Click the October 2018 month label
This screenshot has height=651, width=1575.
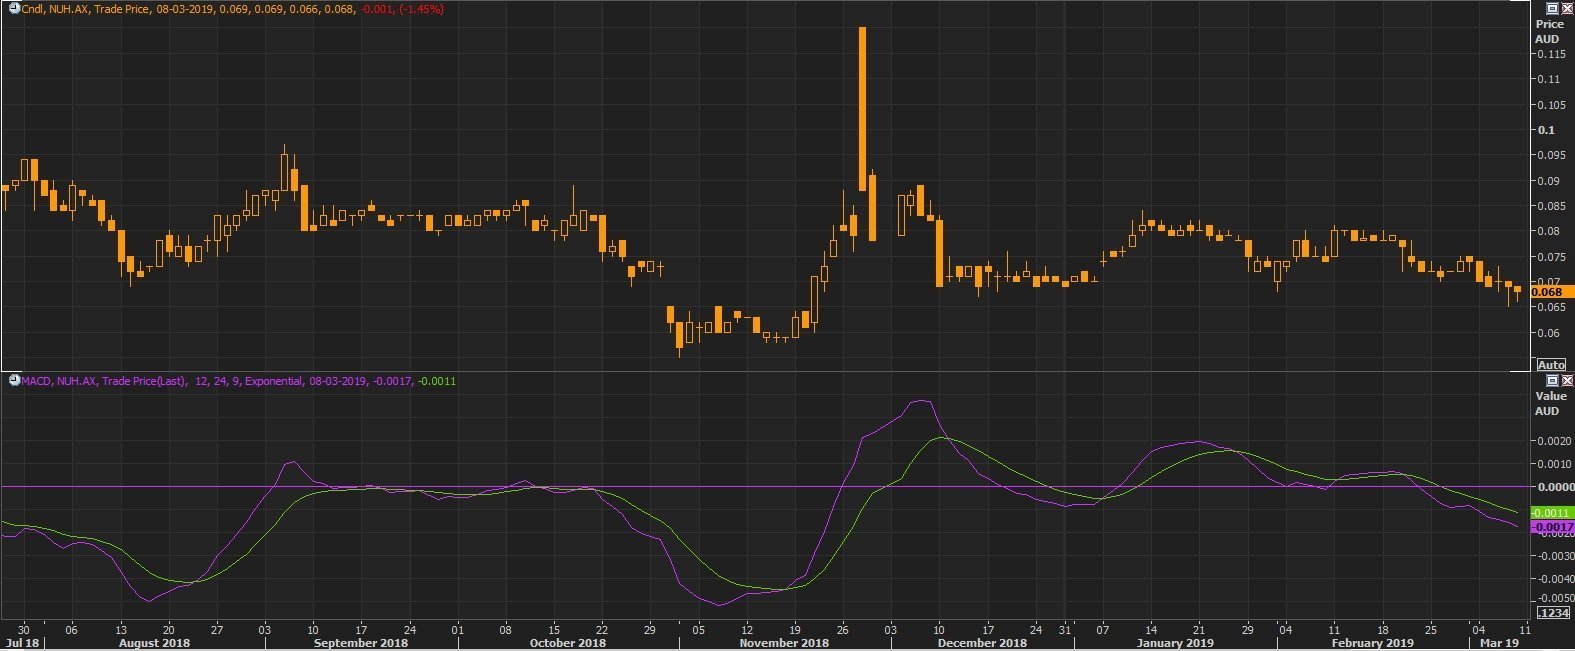567,643
